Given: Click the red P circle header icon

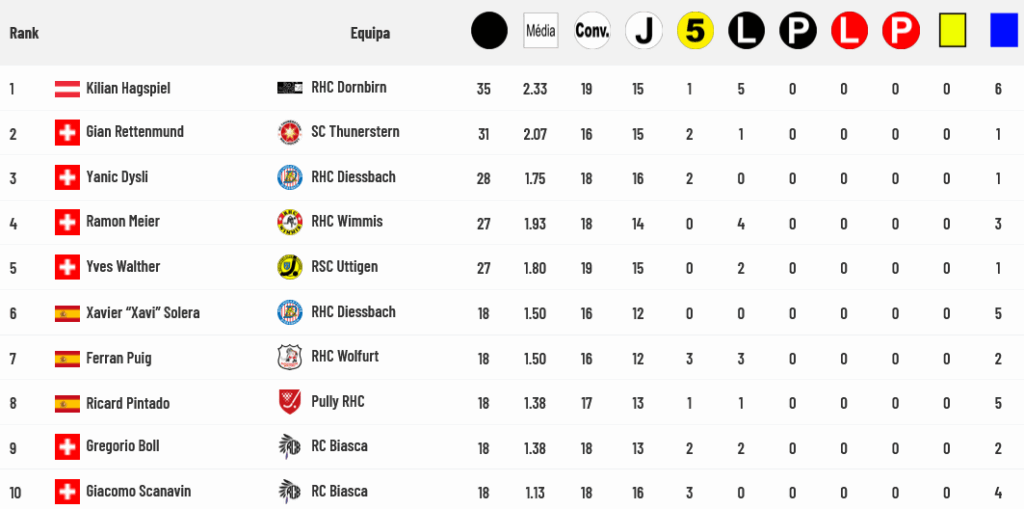Looking at the screenshot, I should (x=900, y=31).
